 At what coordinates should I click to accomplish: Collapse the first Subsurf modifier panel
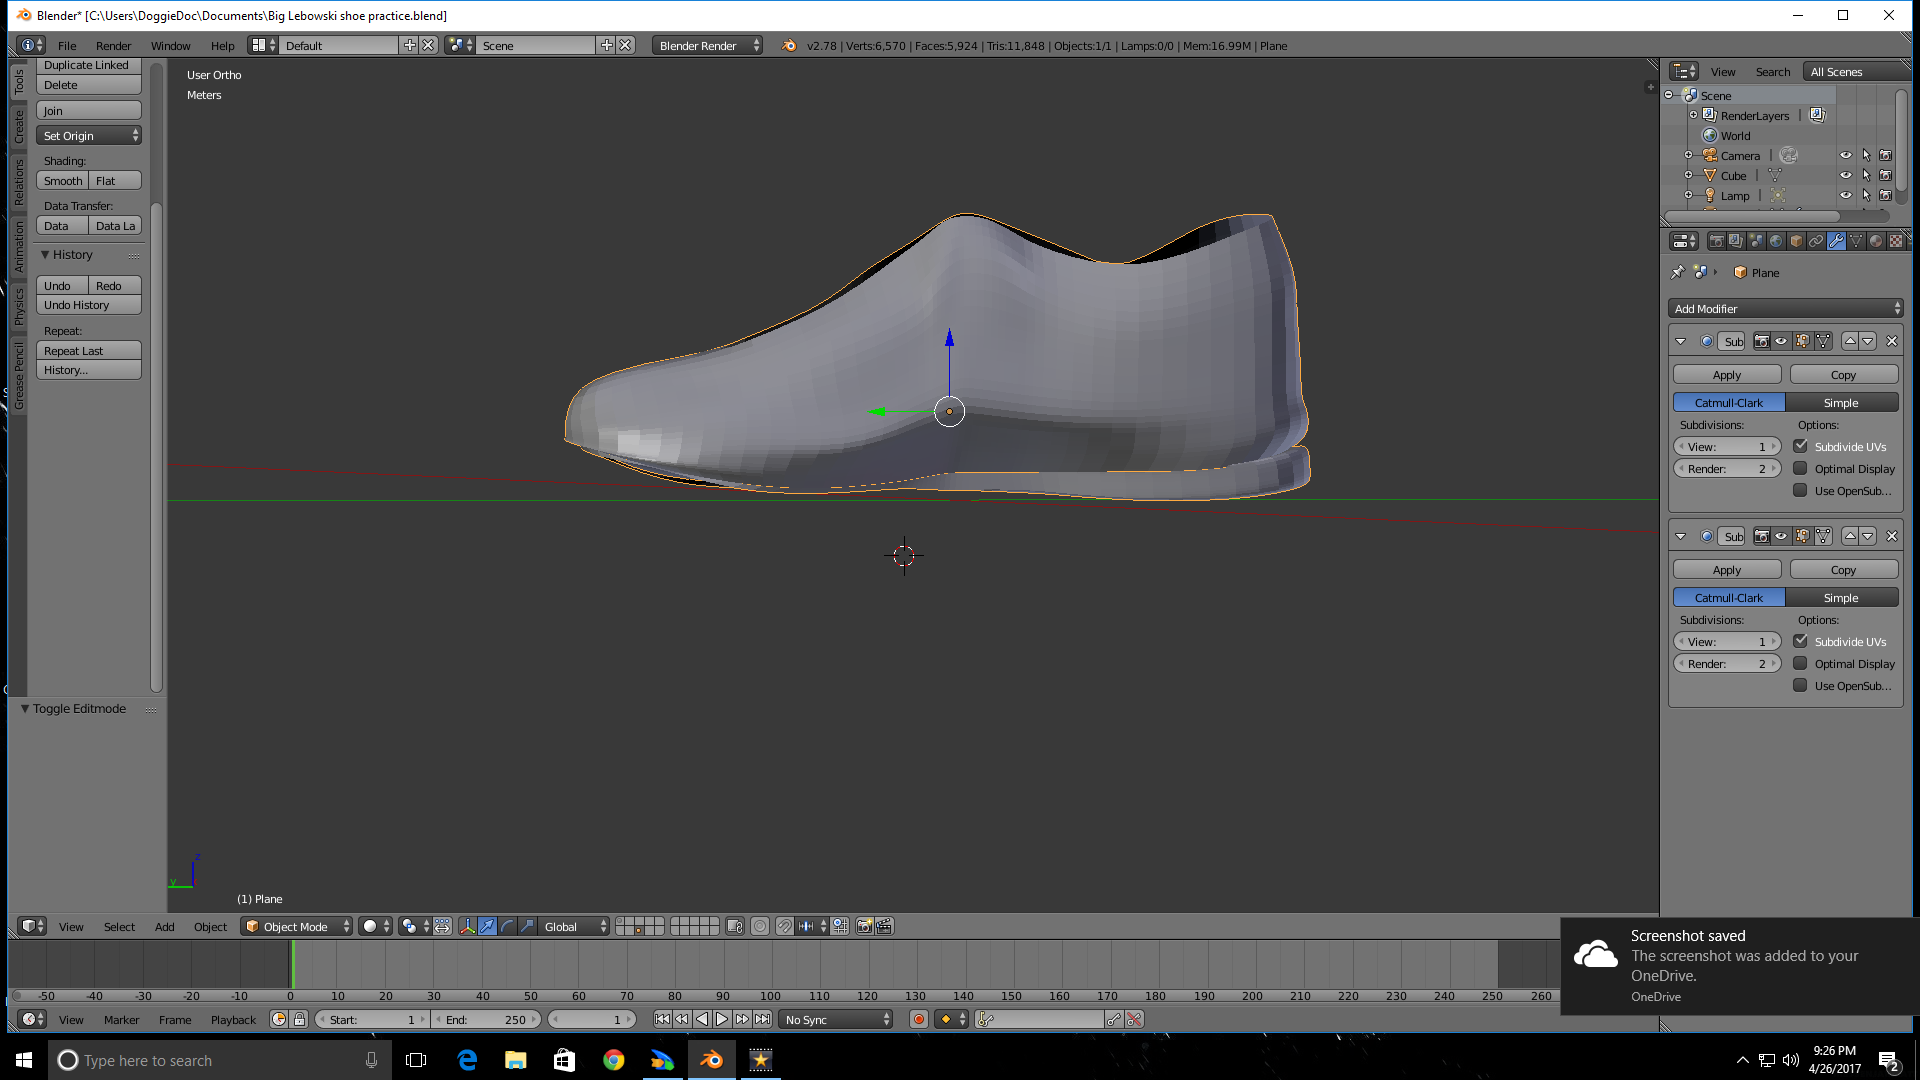coord(1680,341)
